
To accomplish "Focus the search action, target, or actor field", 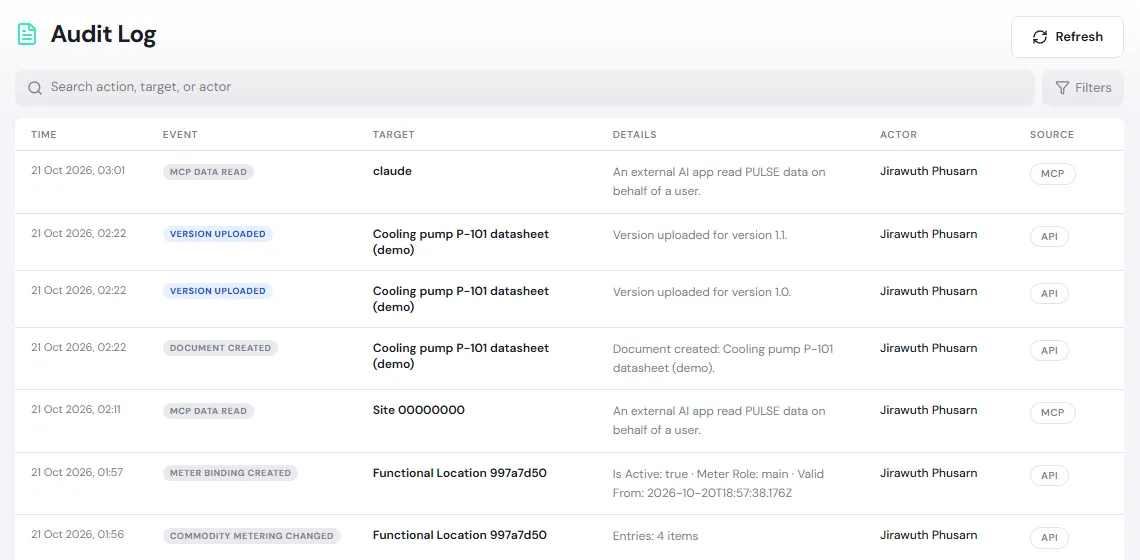I will pos(525,88).
